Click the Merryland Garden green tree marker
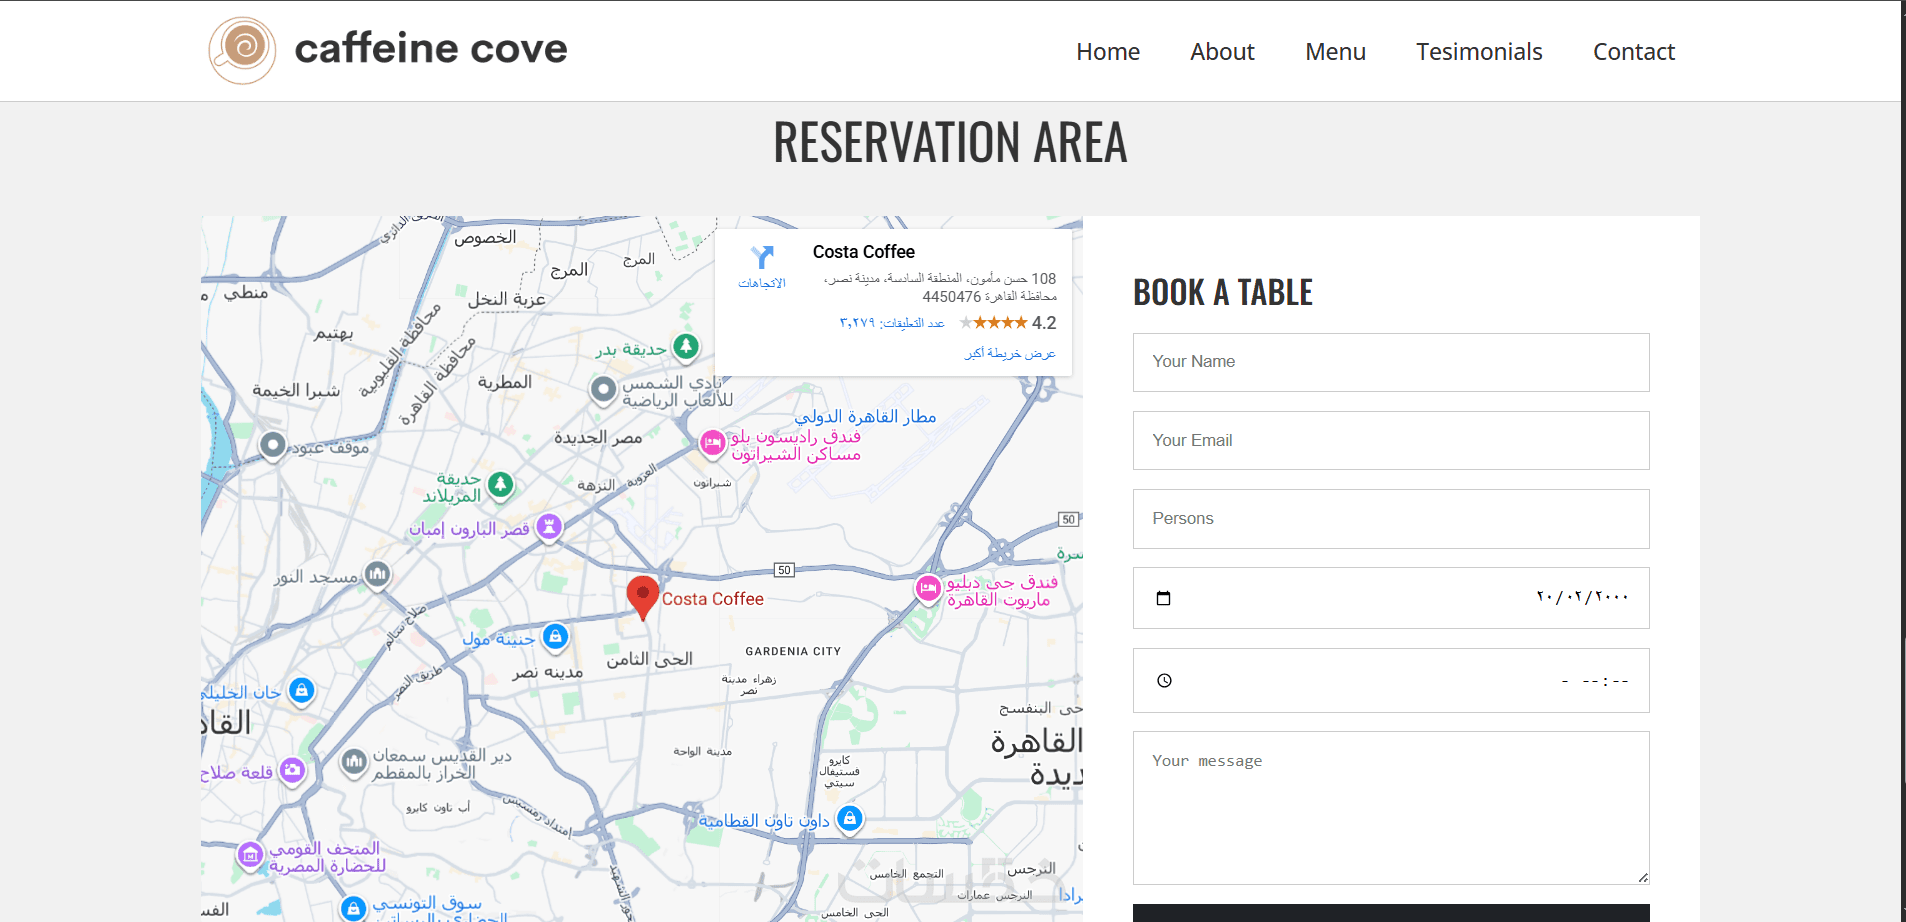 point(501,485)
